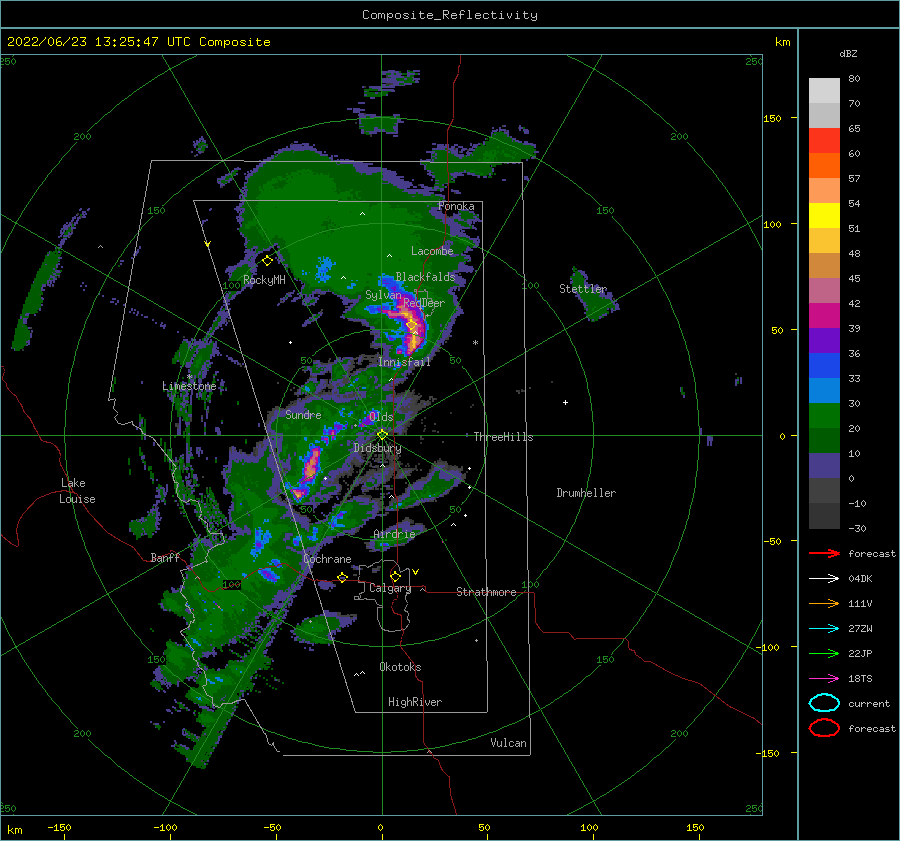The image size is (900, 841).
Task: Select the light blue 30-33 dBZ swatch
Action: coord(824,391)
